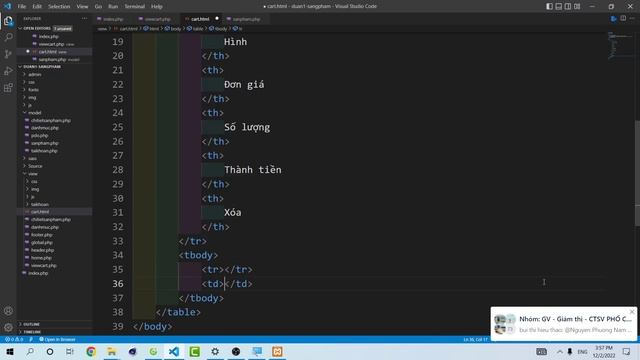Viewport: 640px width, 360px height.
Task: Switch to the sanpham.php editor tab
Action: point(246,19)
